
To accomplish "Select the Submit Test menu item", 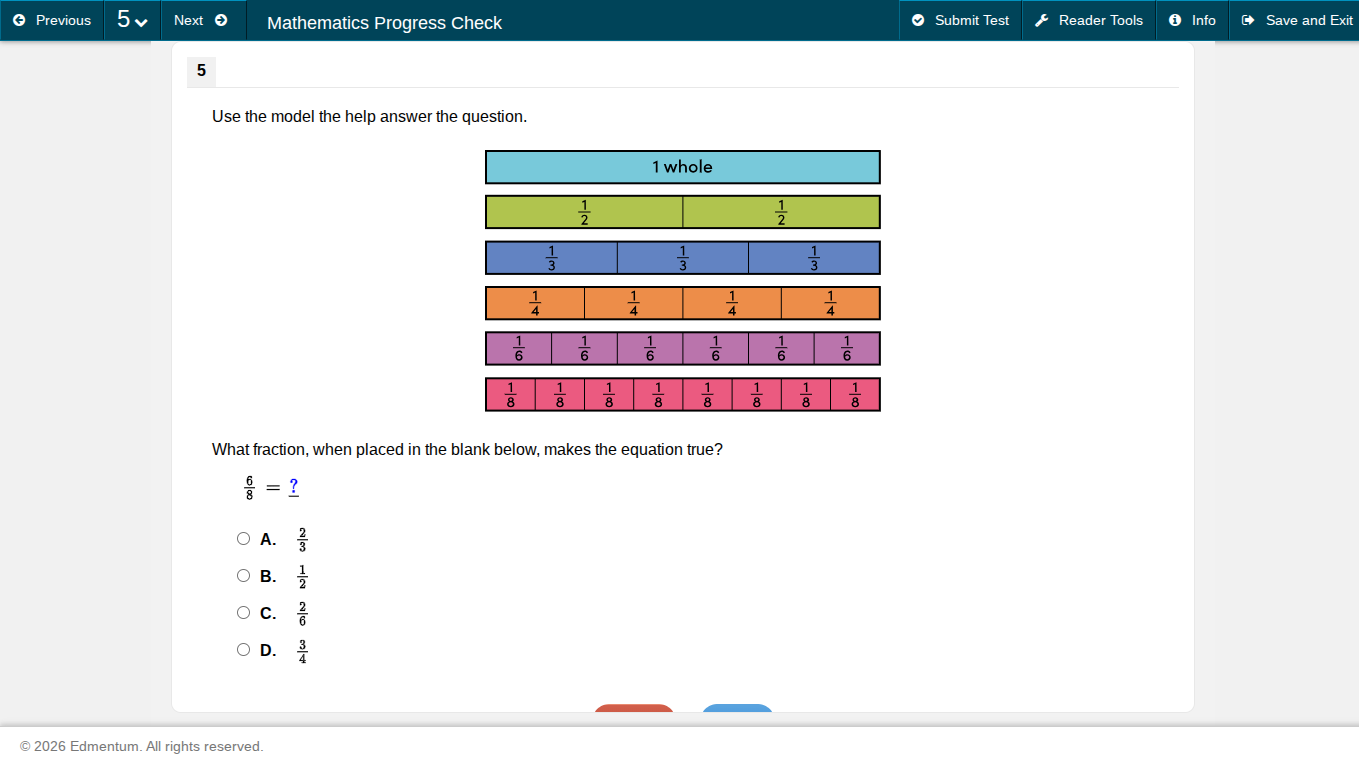I will click(960, 20).
